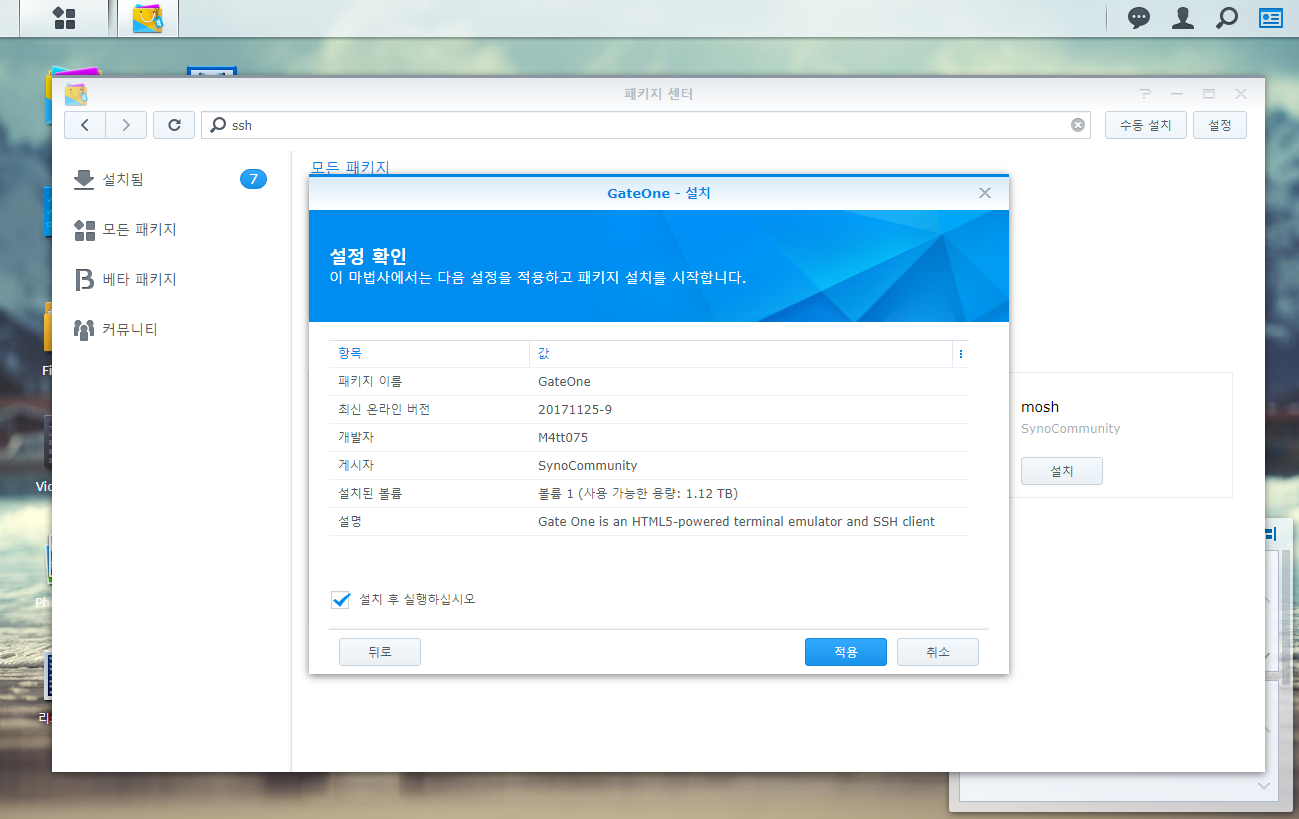Viewport: 1299px width, 819px height.
Task: Open the notifications chat bubble icon
Action: pyautogui.click(x=1139, y=18)
